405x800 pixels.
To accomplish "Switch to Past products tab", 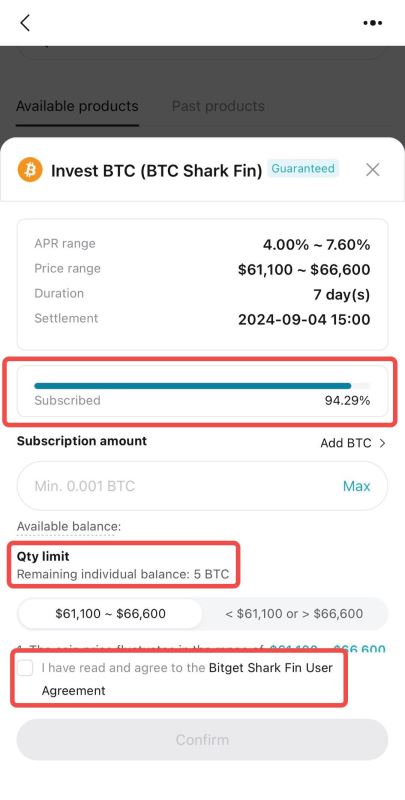I will click(x=218, y=106).
